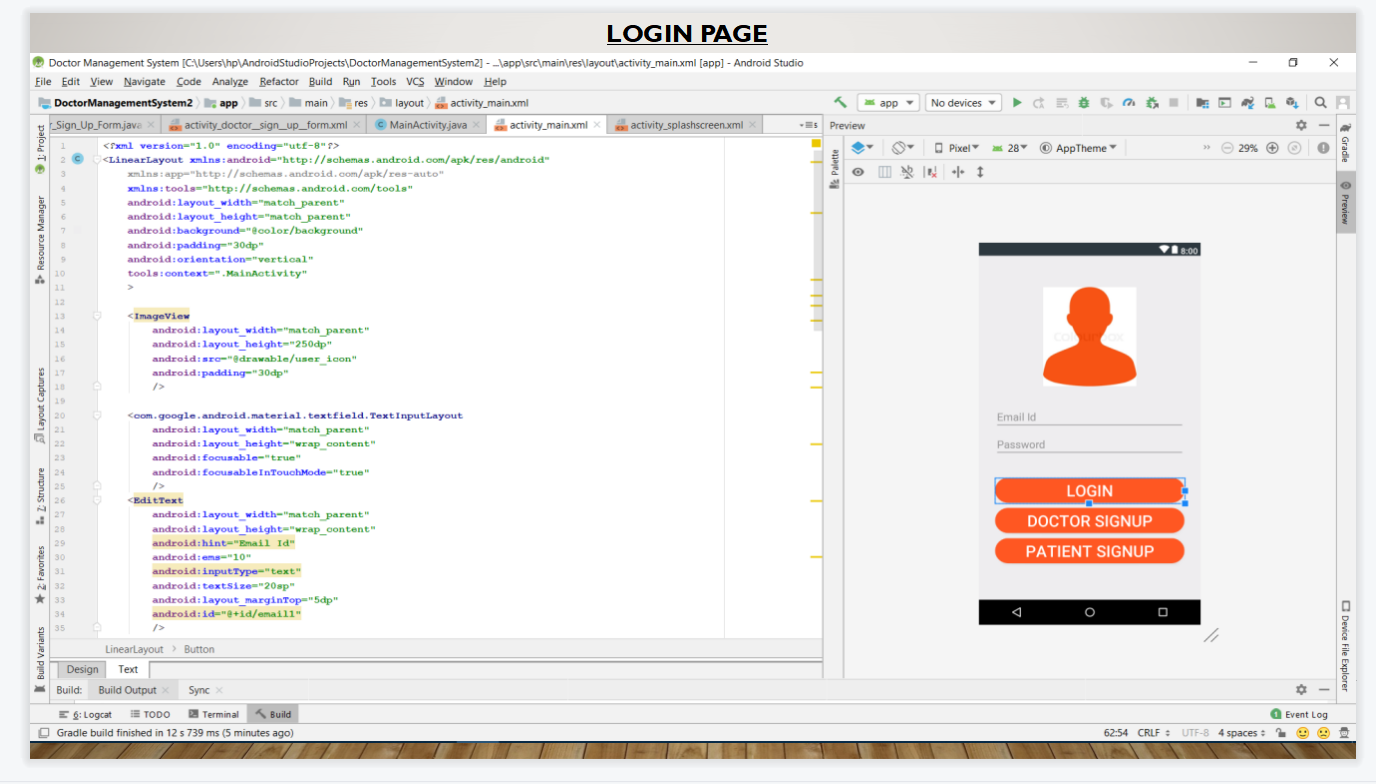The height and width of the screenshot is (784, 1376).
Task: Toggle the Gradle tool window
Action: pos(1345,142)
